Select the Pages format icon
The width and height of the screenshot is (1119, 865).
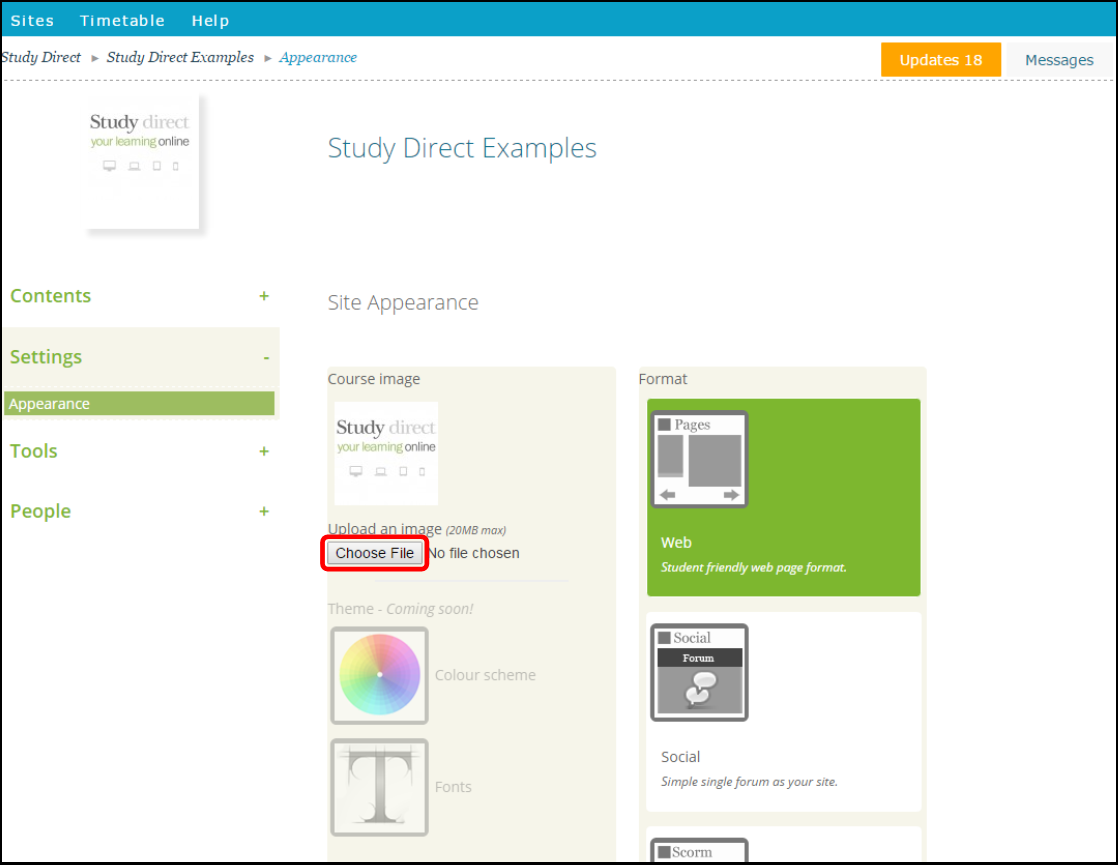pyautogui.click(x=699, y=459)
